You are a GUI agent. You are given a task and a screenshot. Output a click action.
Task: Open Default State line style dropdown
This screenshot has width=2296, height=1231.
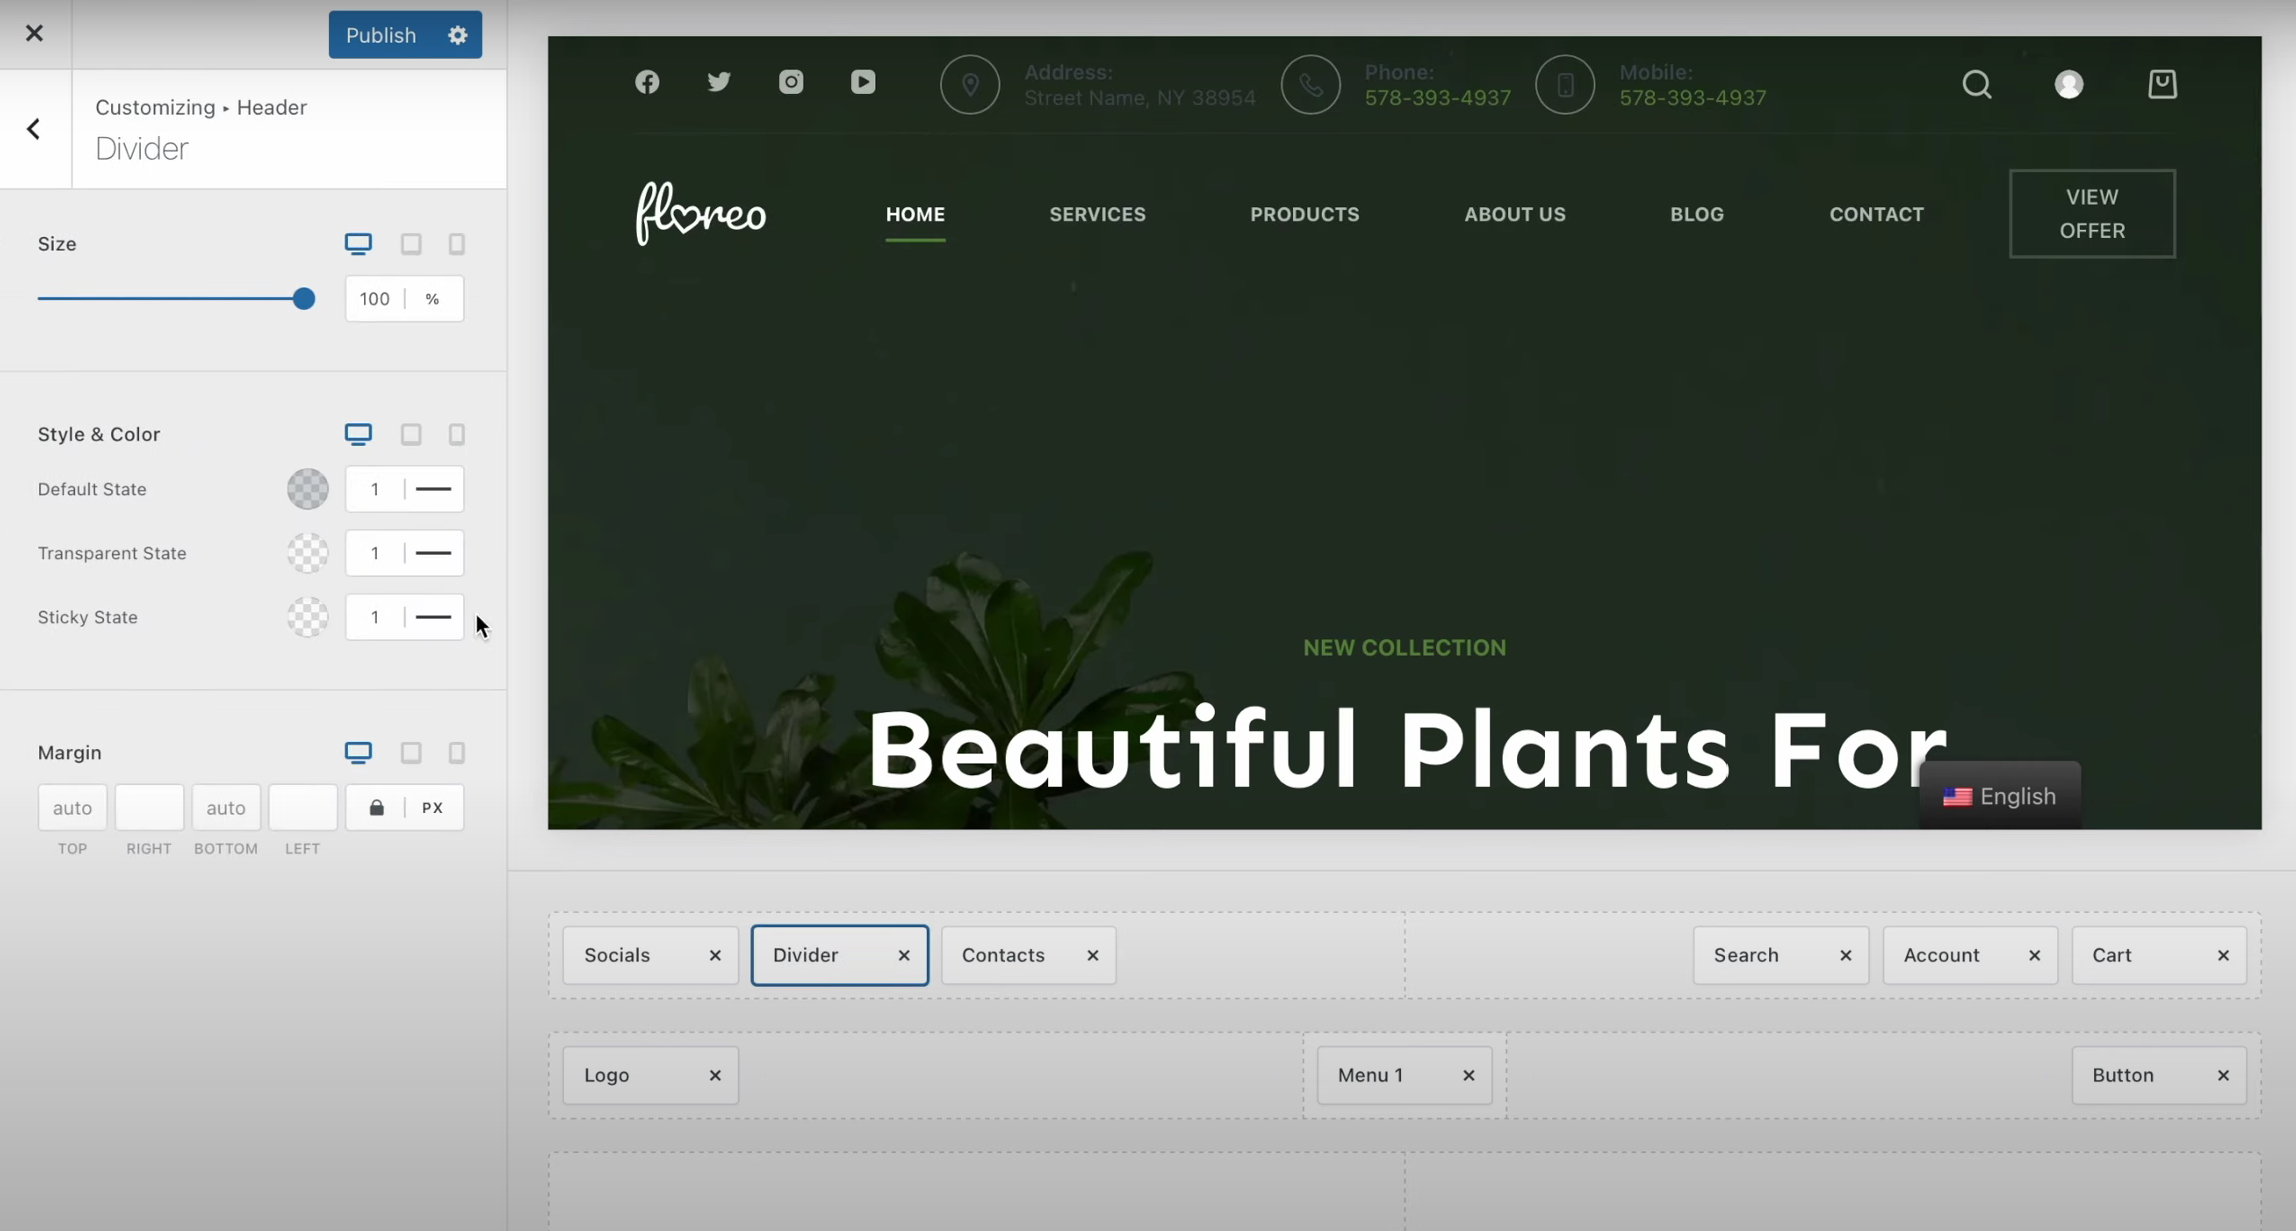coord(433,489)
